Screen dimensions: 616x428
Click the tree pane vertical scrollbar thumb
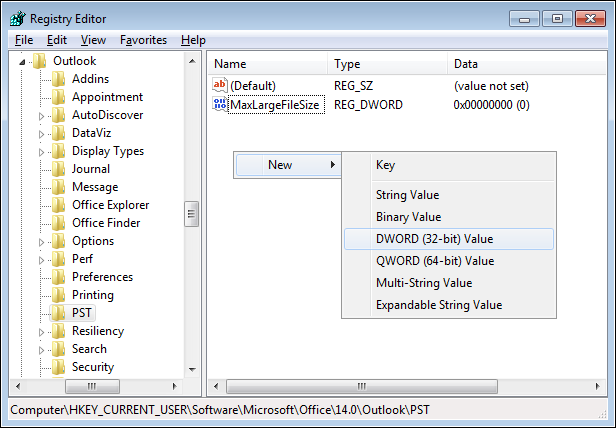pos(191,214)
